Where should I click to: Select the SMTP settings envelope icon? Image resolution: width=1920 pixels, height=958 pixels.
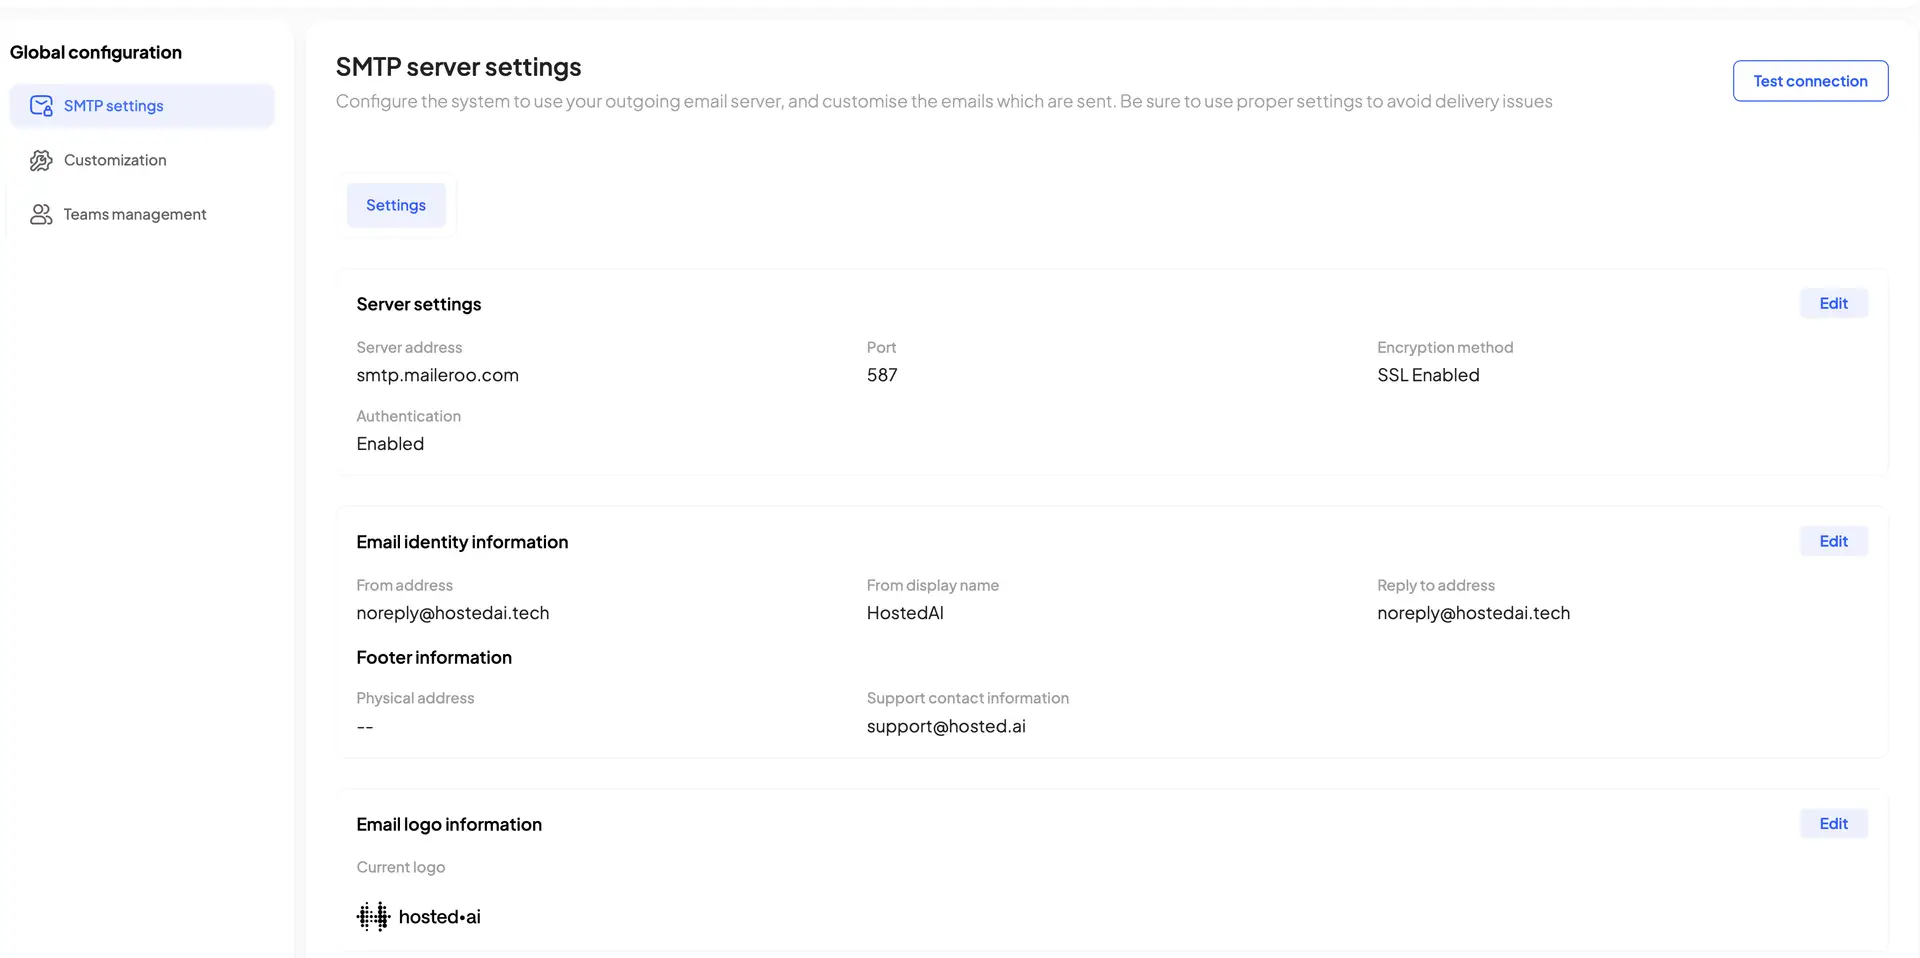click(40, 105)
